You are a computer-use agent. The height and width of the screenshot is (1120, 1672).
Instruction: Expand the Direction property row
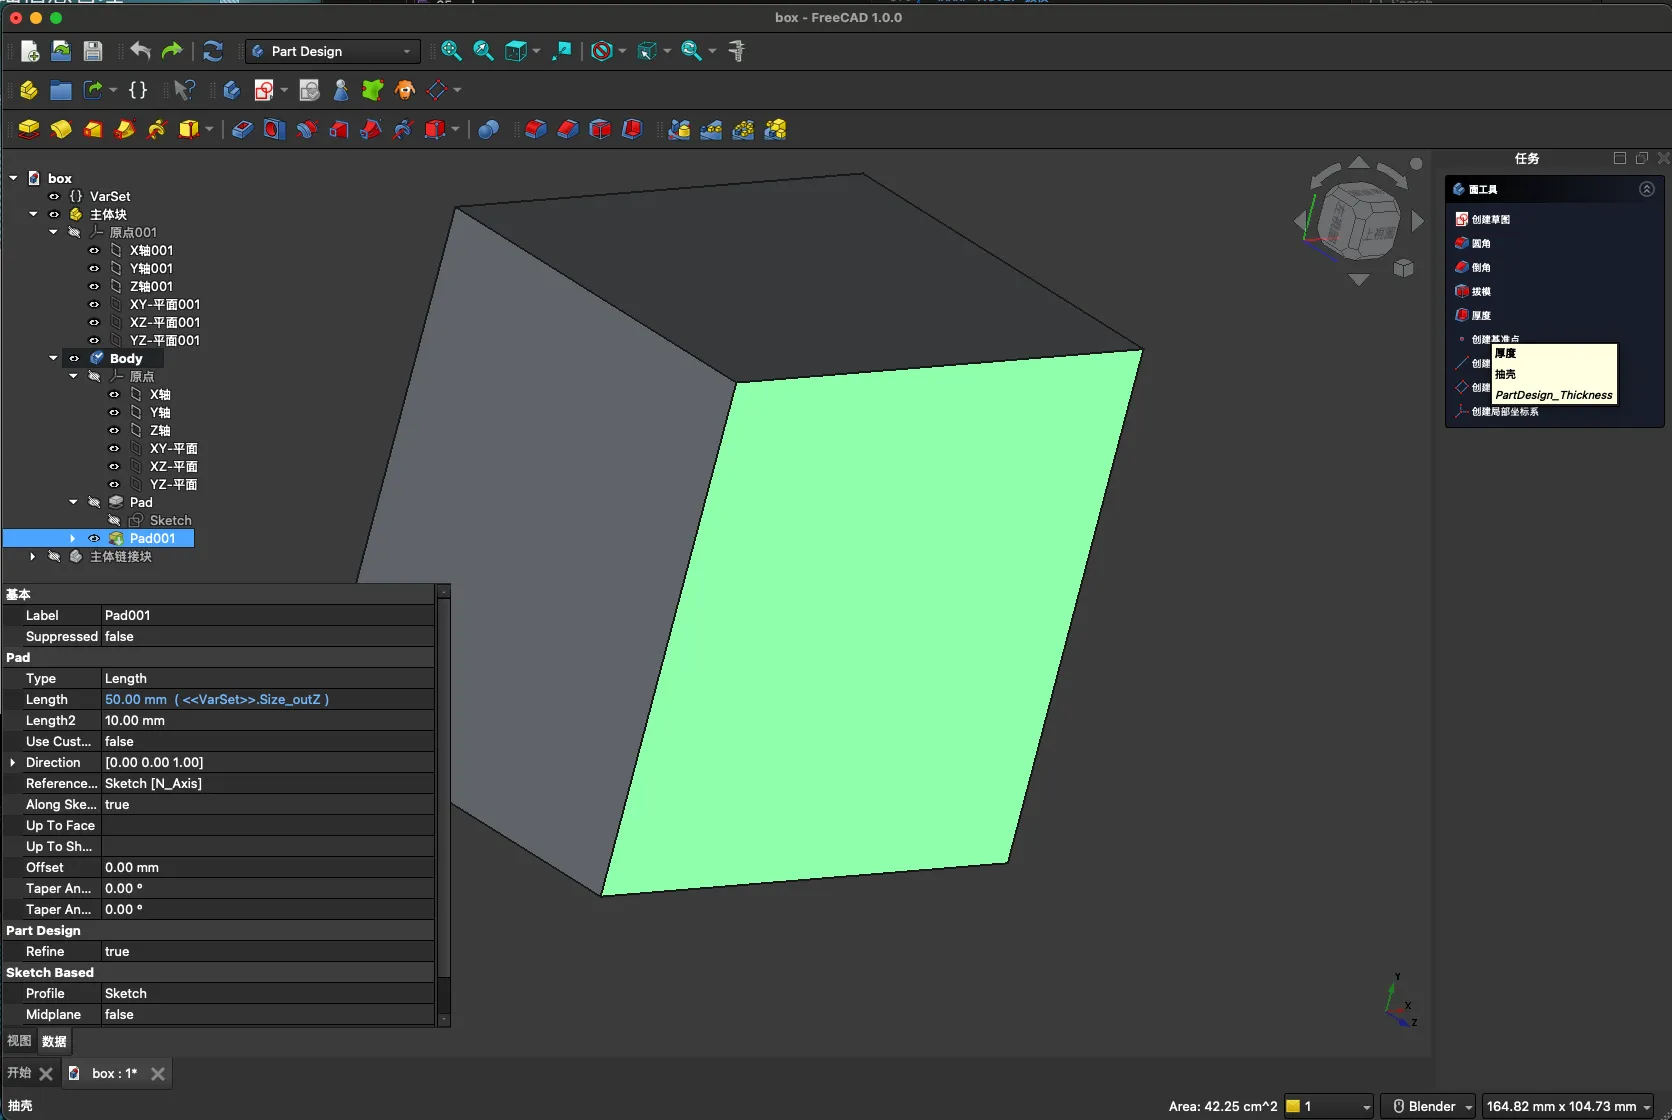click(12, 762)
